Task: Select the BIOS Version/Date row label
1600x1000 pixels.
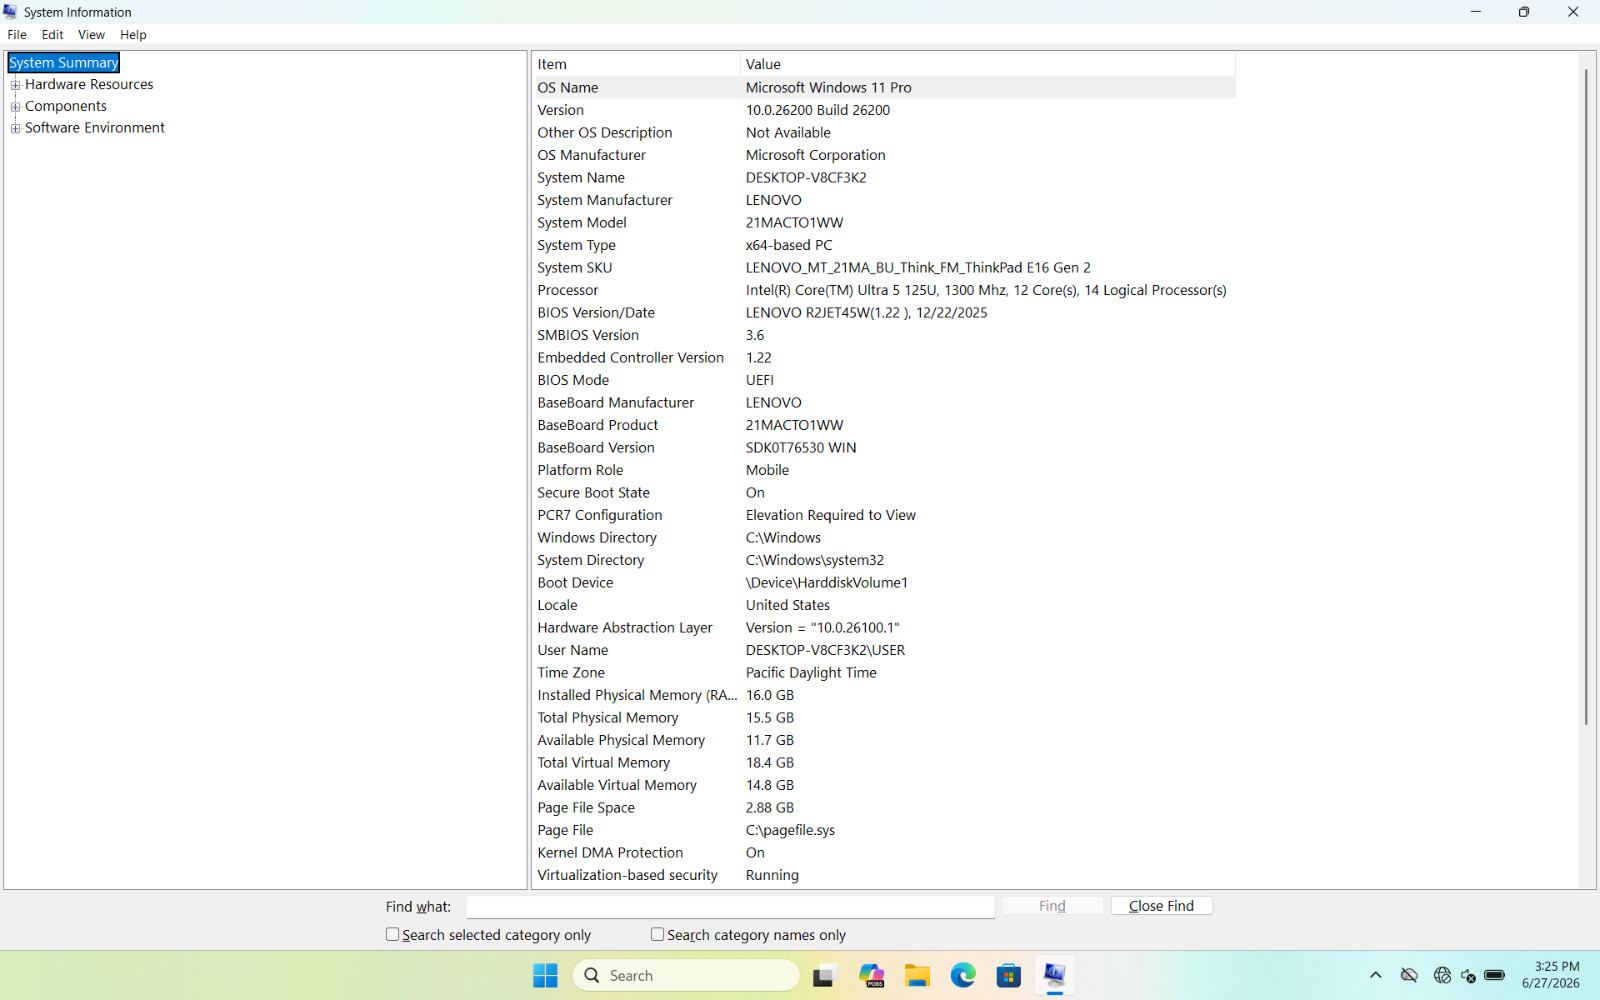Action: 595,313
